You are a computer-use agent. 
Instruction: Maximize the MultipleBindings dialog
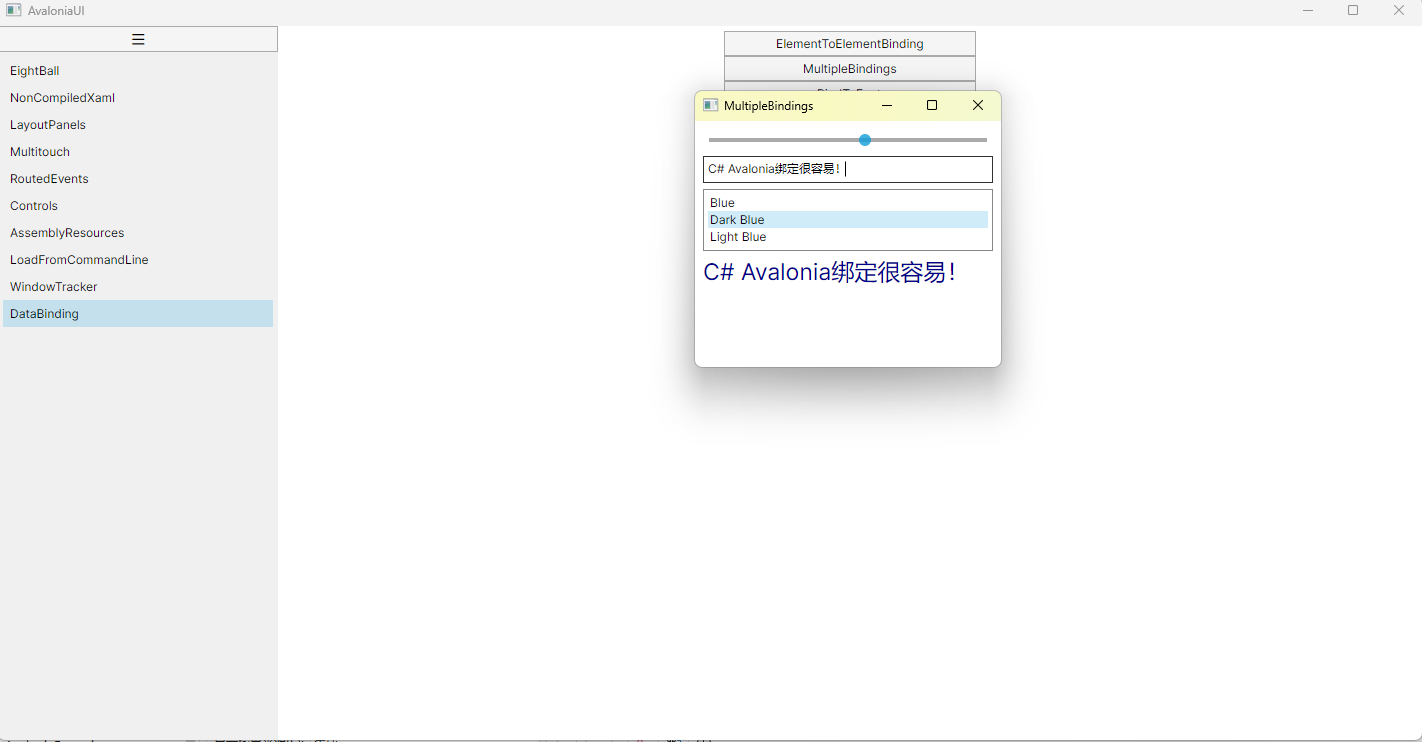[932, 105]
